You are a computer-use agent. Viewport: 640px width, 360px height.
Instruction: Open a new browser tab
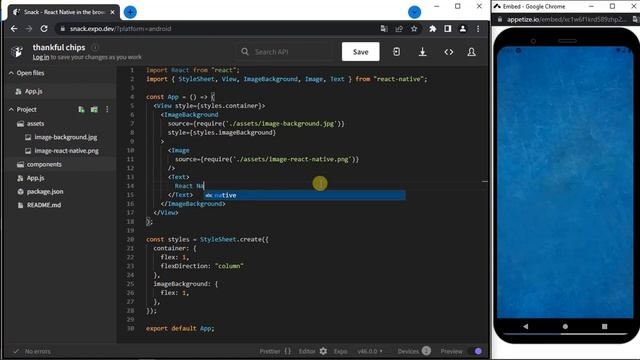tap(130, 12)
